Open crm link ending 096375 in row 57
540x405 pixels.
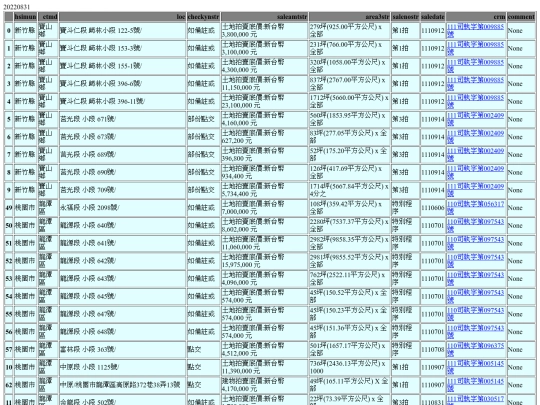(x=475, y=350)
